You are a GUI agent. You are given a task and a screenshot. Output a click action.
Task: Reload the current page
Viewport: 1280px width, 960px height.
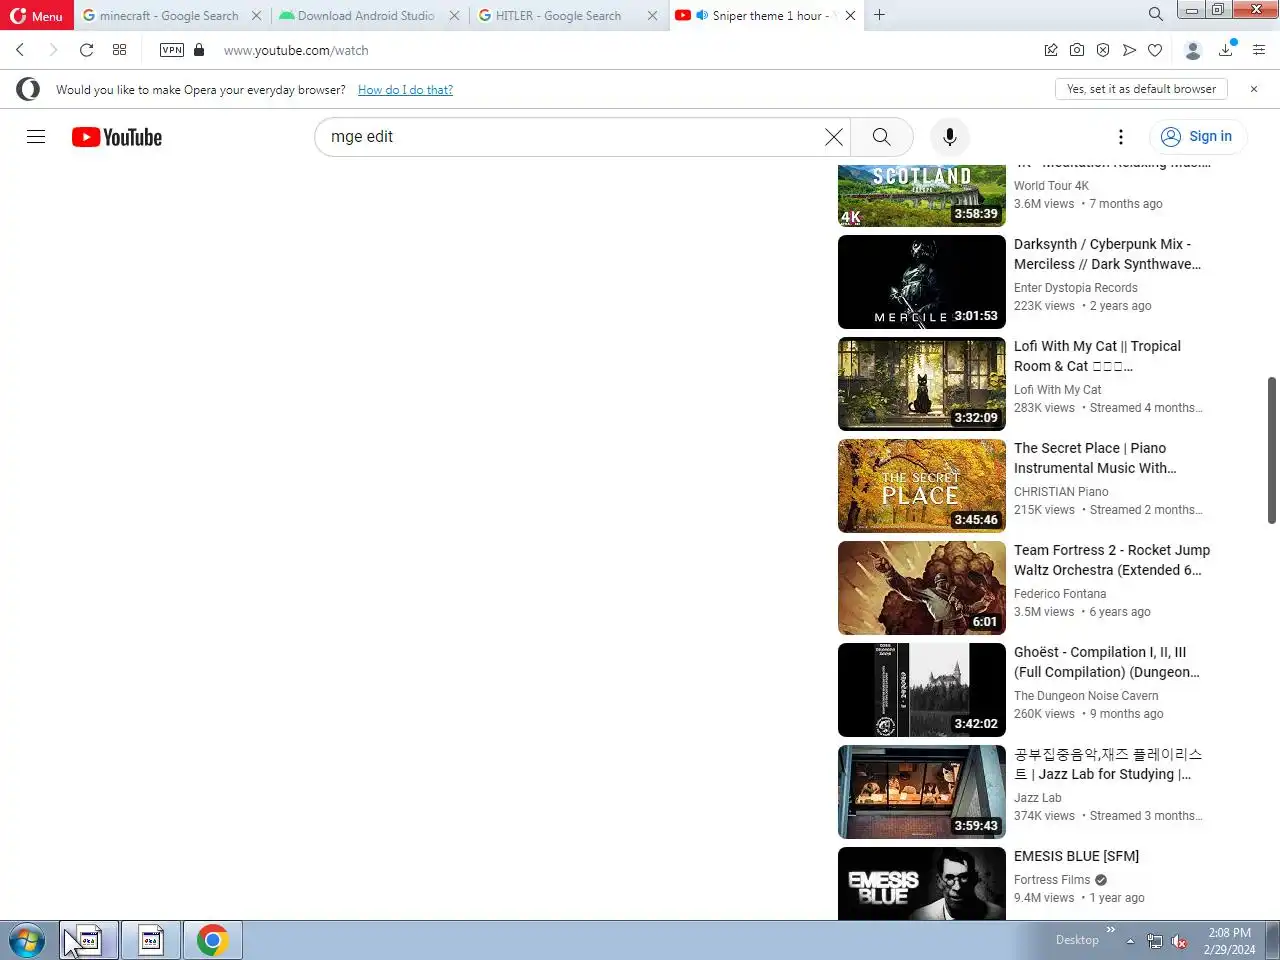[87, 50]
